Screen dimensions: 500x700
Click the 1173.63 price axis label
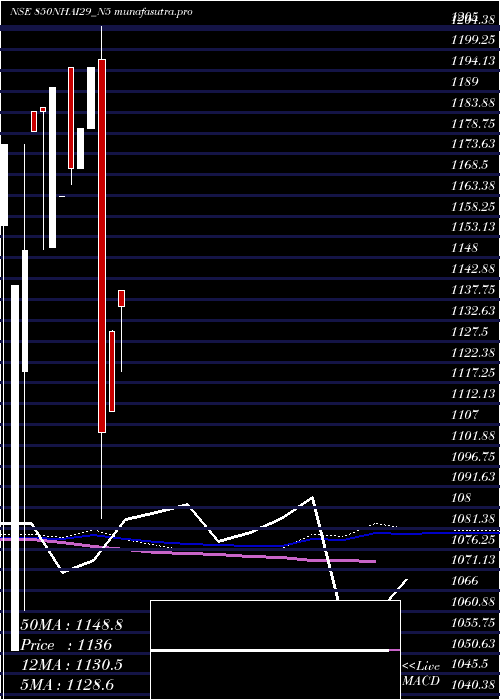click(x=473, y=144)
